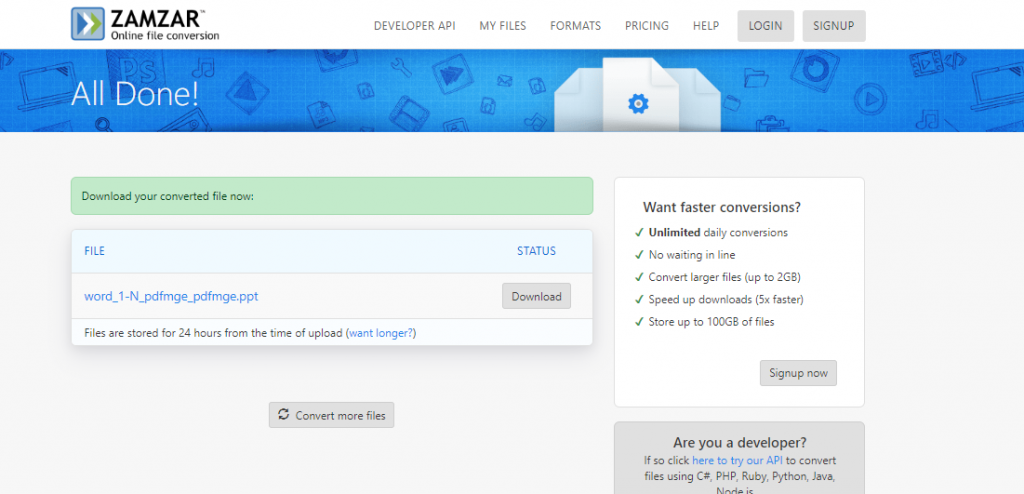
Task: Click the STATUS column header
Action: point(536,251)
